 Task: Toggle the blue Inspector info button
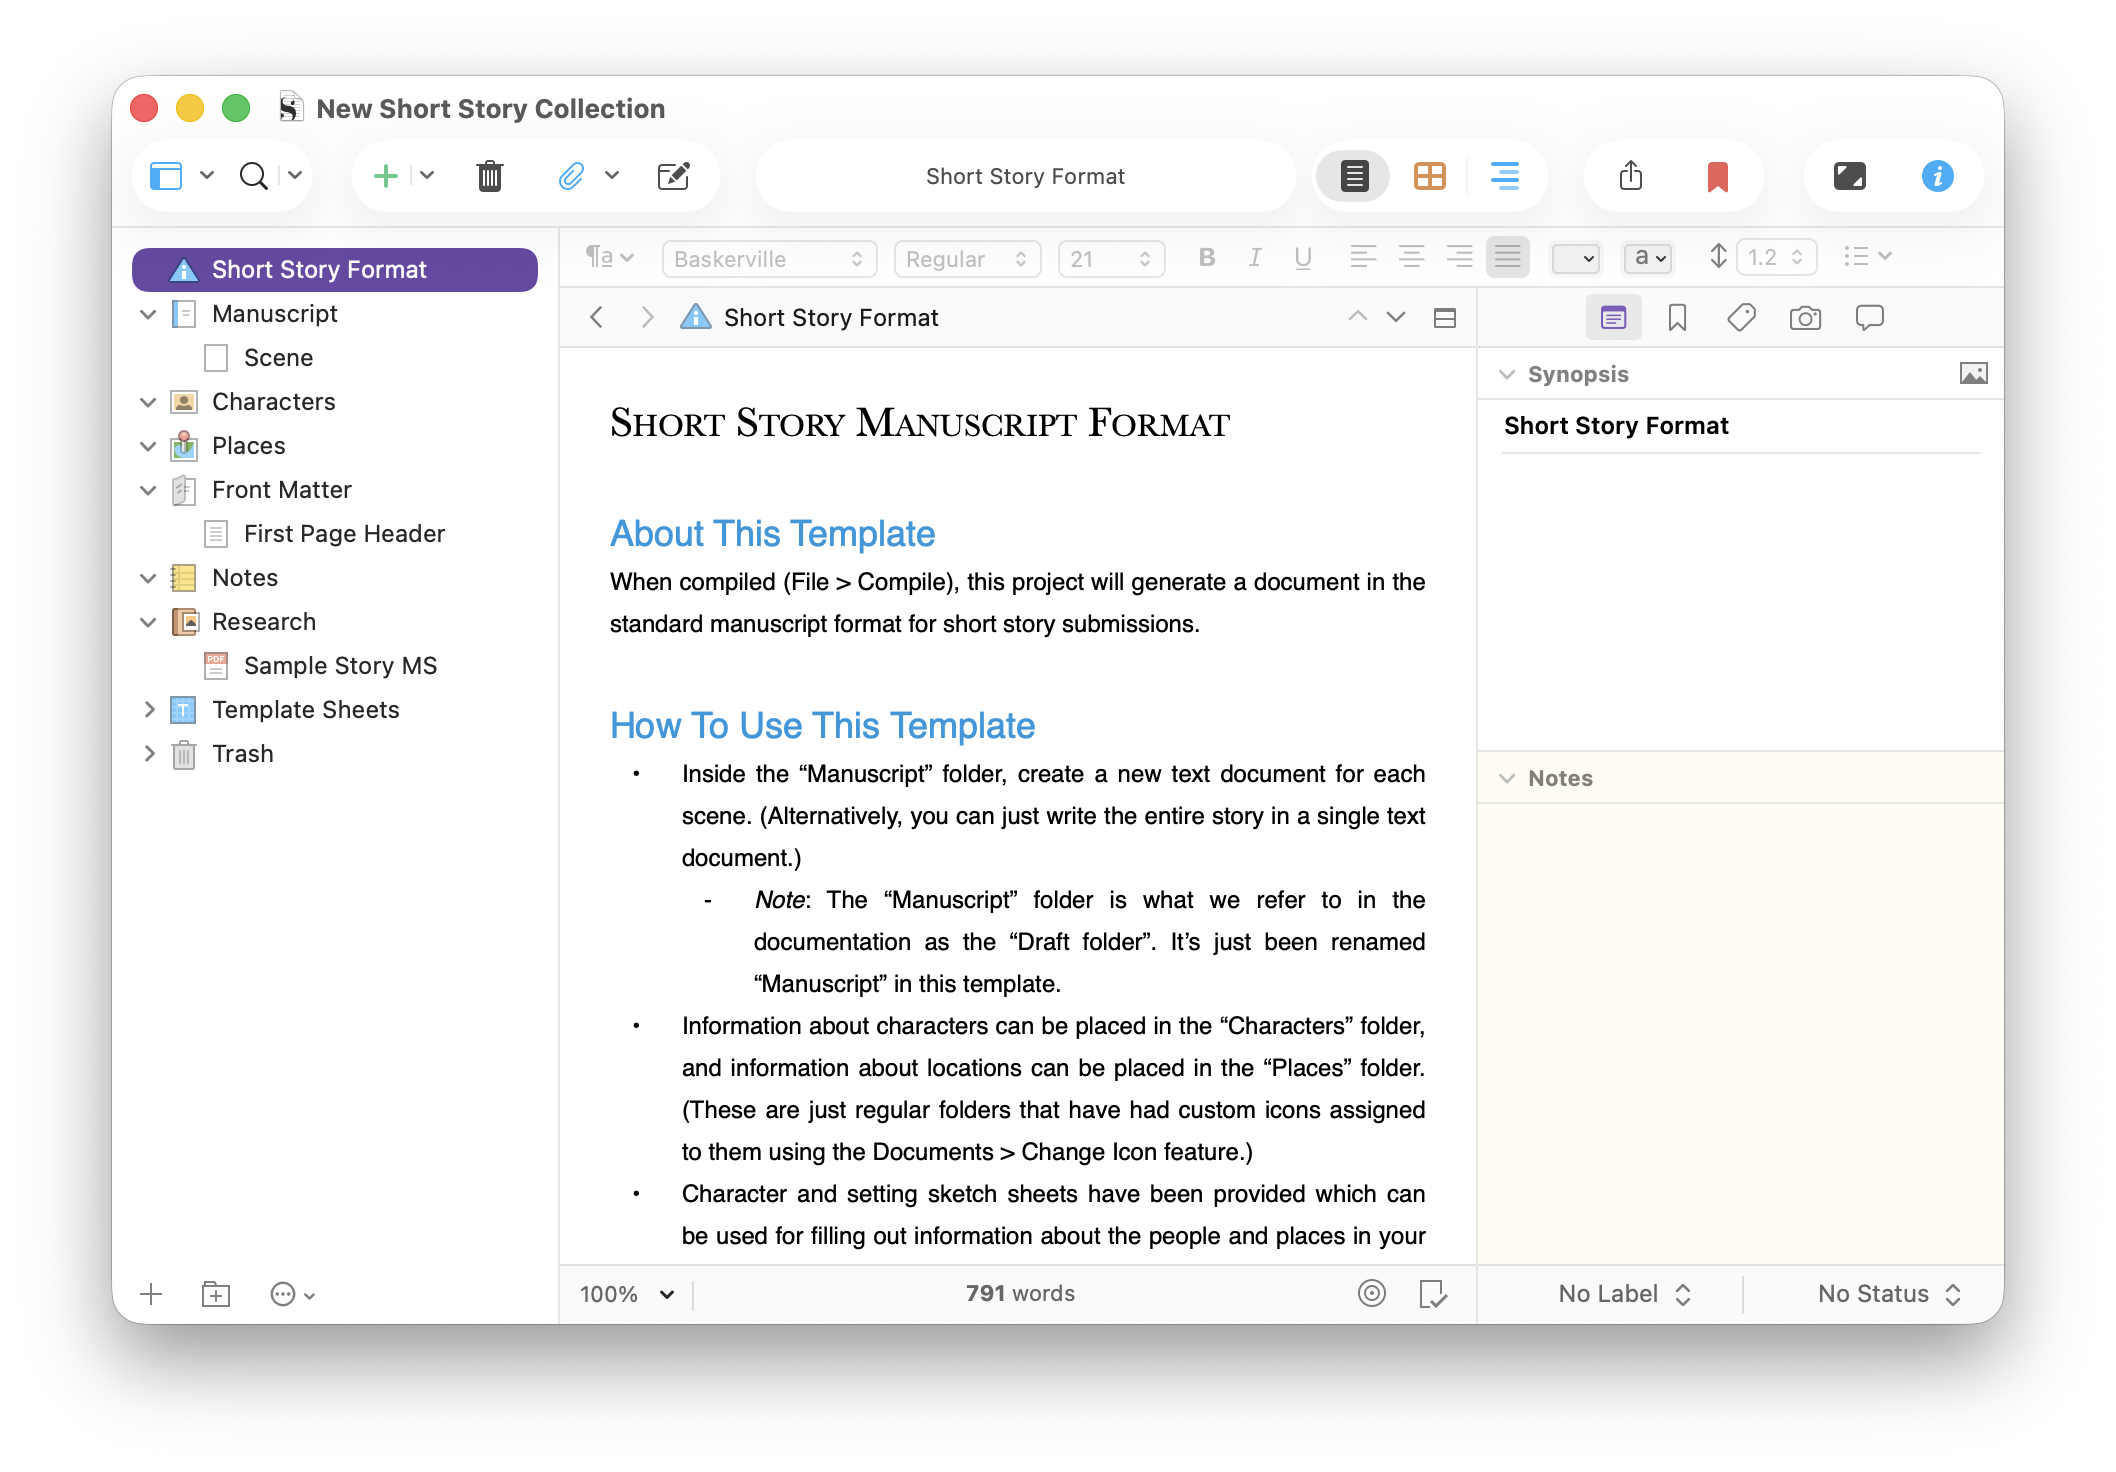tap(1937, 176)
